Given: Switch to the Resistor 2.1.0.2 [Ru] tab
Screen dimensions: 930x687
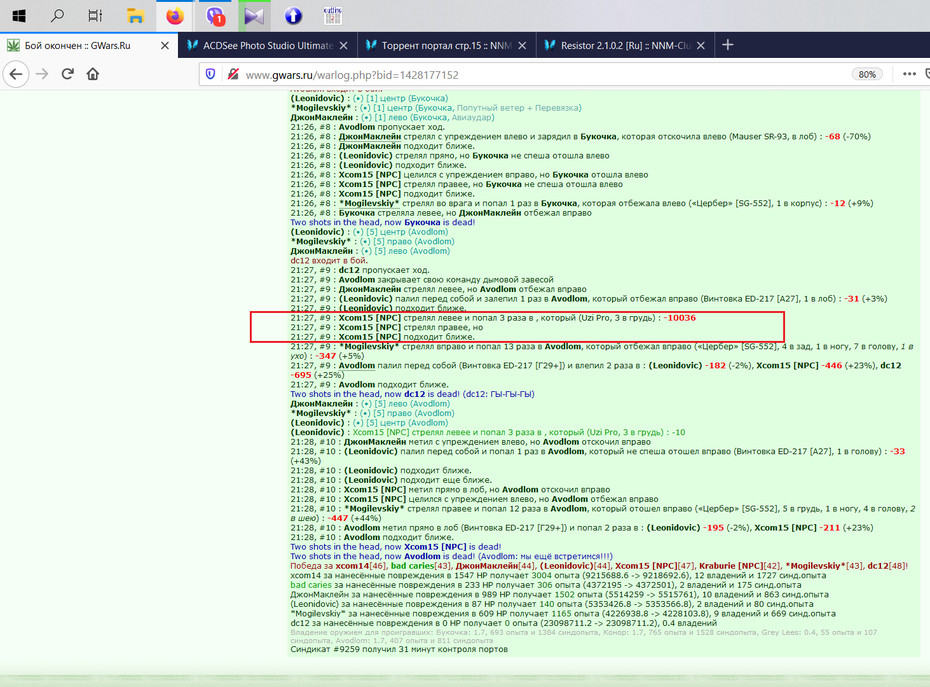Looking at the screenshot, I should (625, 45).
